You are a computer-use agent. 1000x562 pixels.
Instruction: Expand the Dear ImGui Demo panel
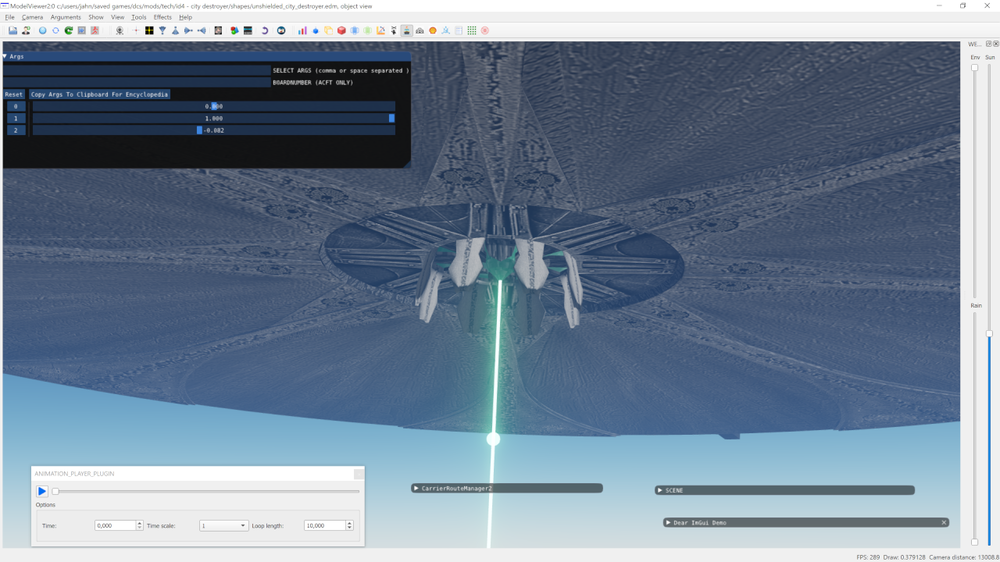[x=668, y=522]
